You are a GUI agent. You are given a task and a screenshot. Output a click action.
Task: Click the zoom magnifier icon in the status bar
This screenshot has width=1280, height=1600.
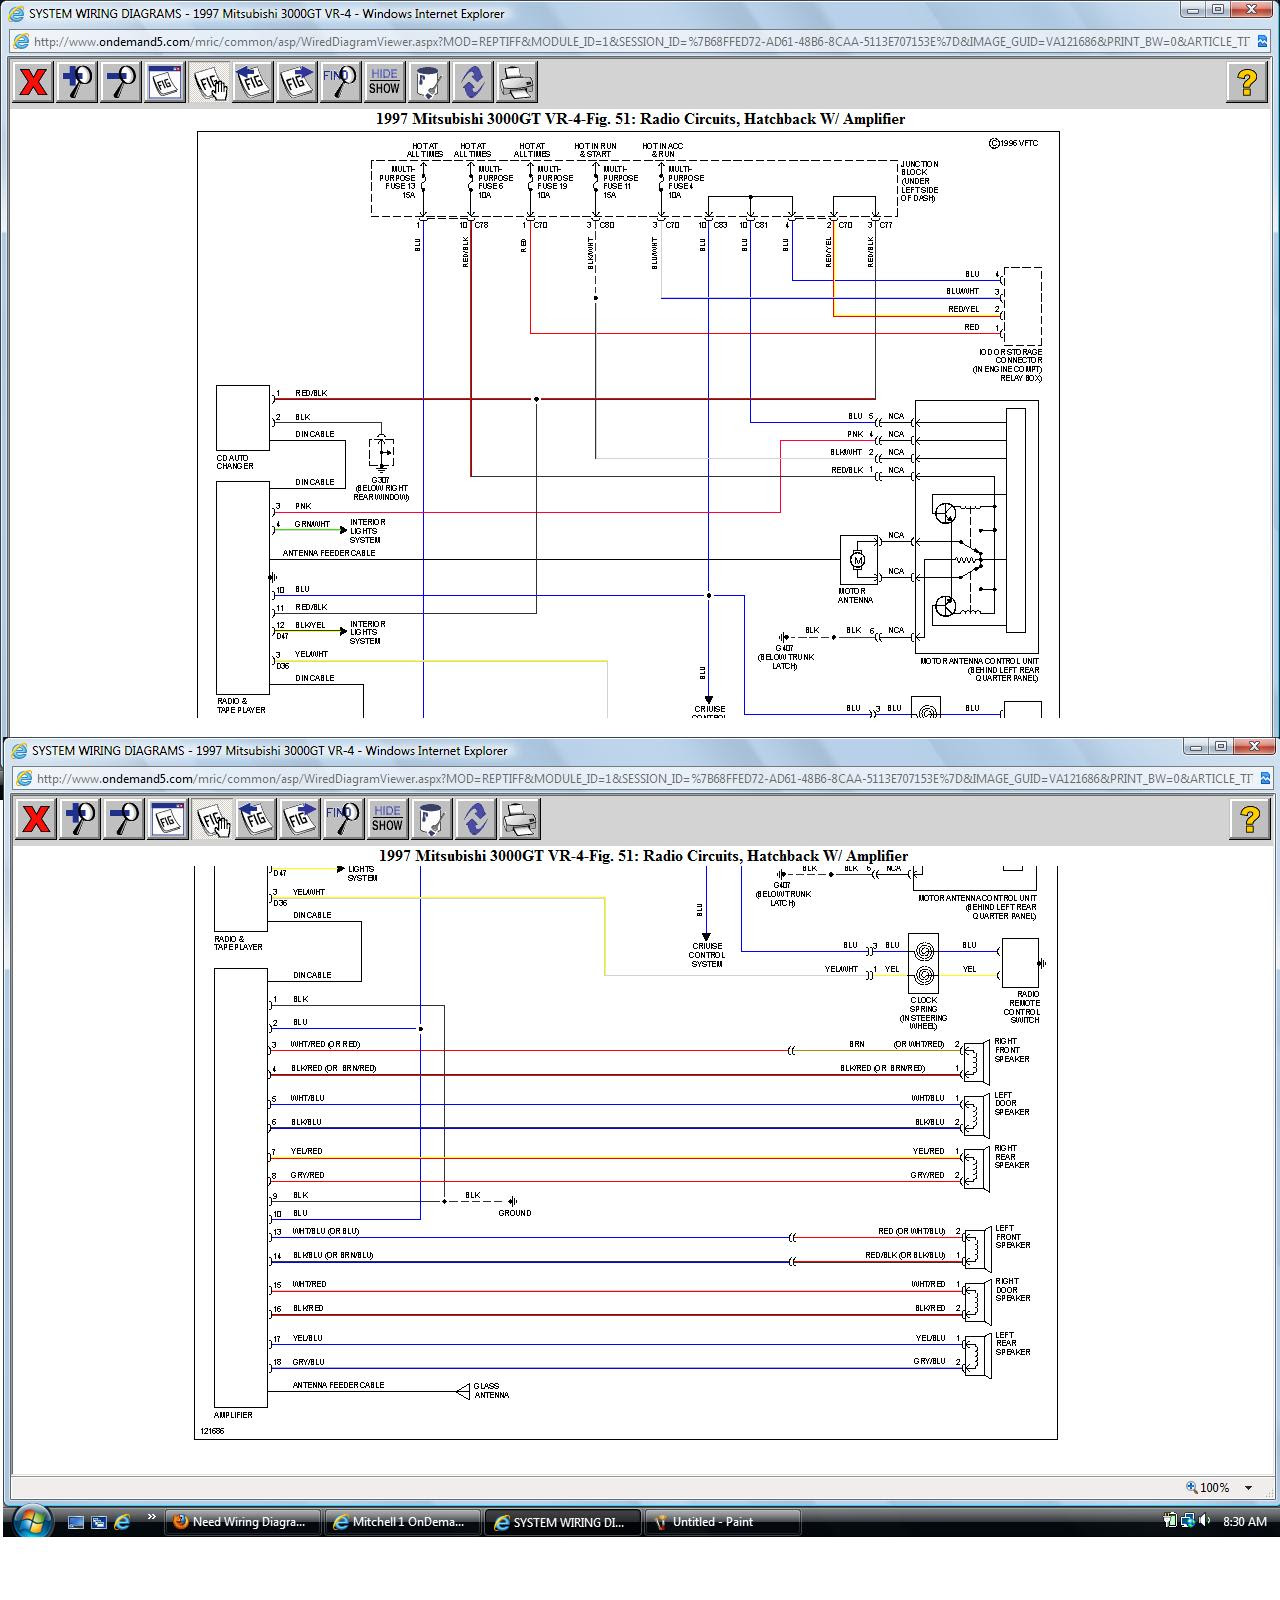[1191, 1488]
